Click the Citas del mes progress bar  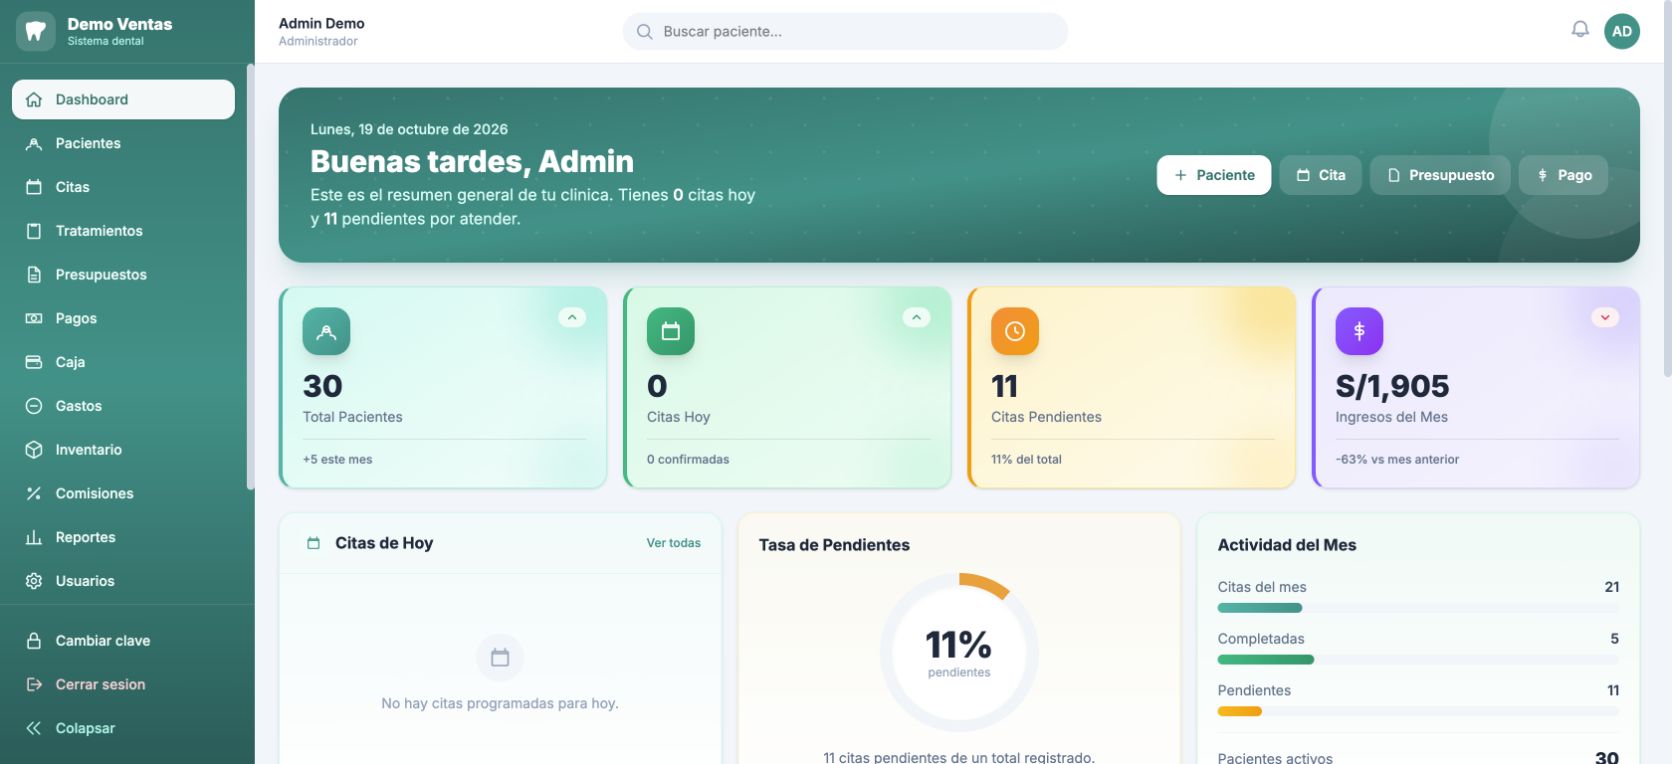[x=1418, y=608]
